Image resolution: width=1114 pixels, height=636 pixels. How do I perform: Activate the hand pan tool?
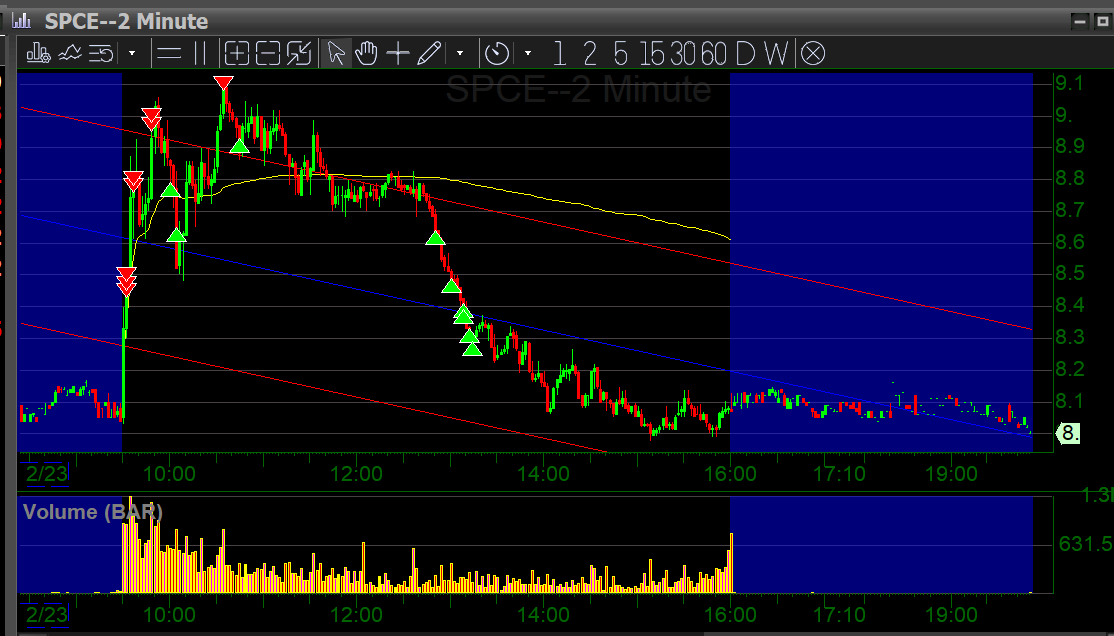[367, 53]
